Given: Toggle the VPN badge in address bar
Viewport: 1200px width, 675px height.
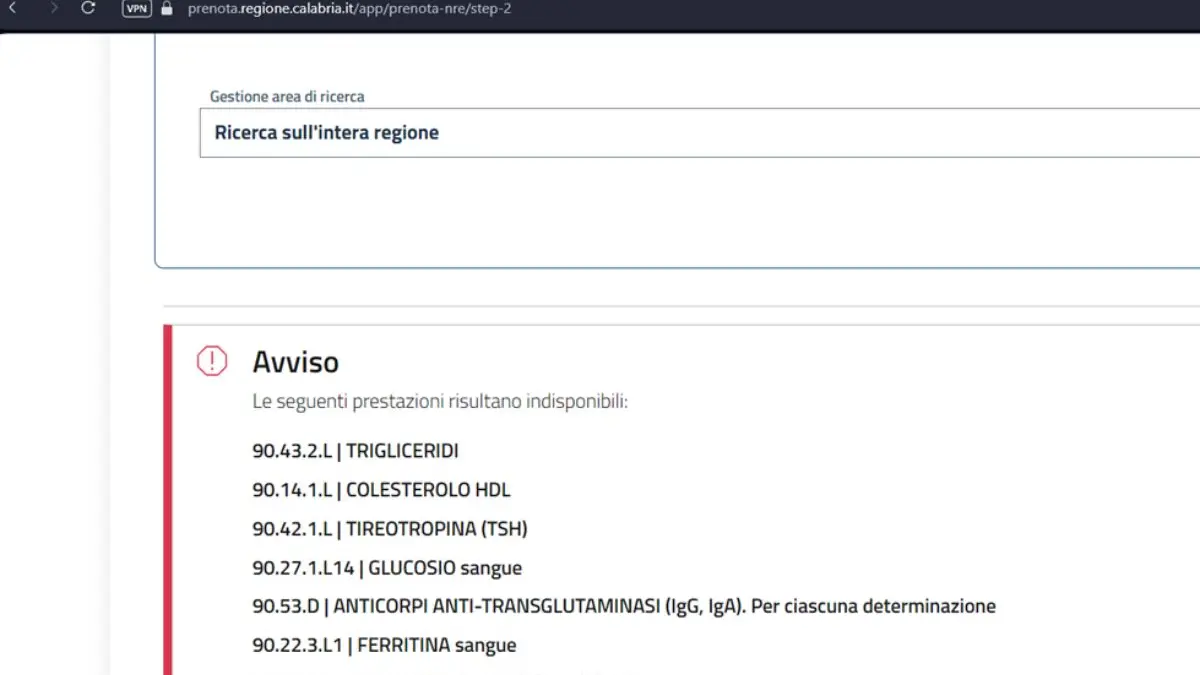Looking at the screenshot, I should (136, 8).
